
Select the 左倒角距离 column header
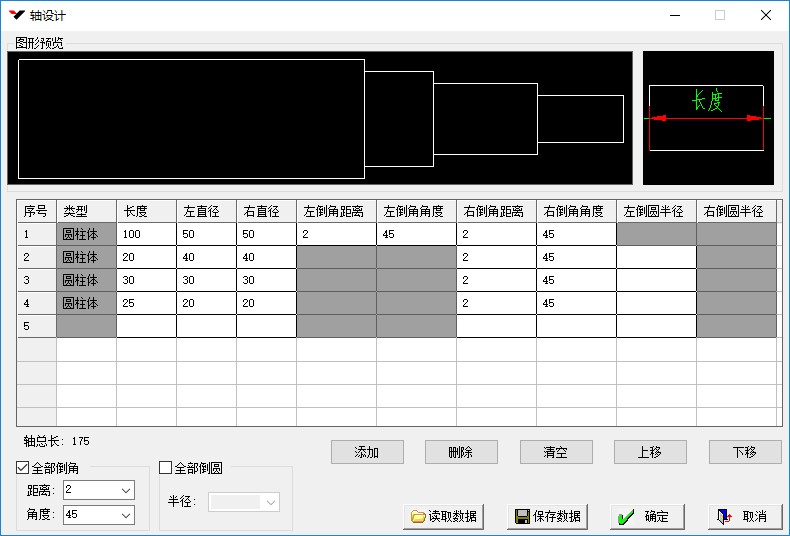(337, 211)
